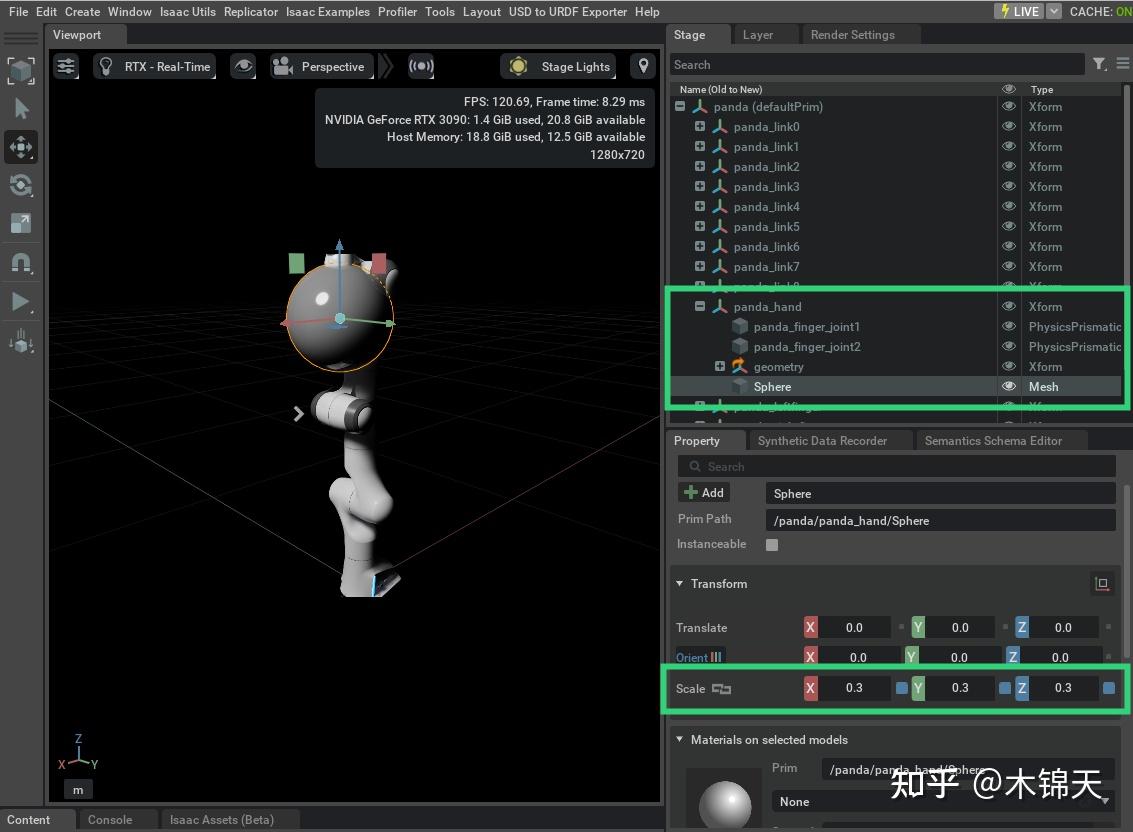1133x832 pixels.
Task: Collapse the panda_hand tree item
Action: 698,306
